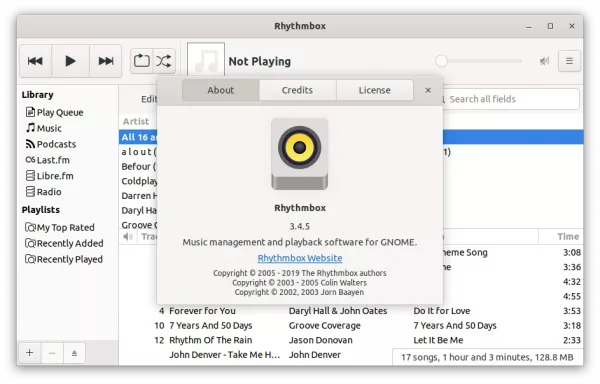Viewport: 600px width, 384px height.
Task: Select the 7 Years And 50 Days track
Action: click(x=210, y=325)
